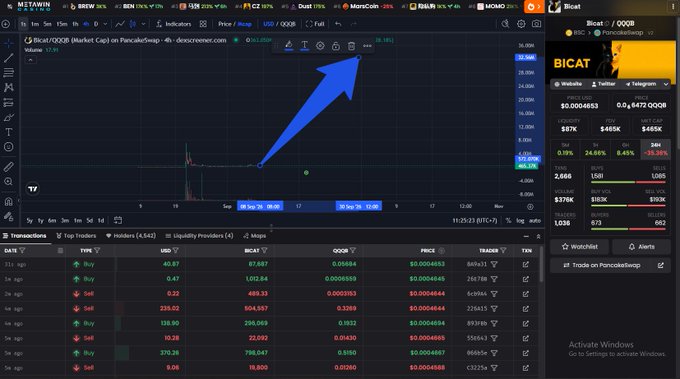
Task: Change text color in floating toolbar
Action: coord(304,46)
